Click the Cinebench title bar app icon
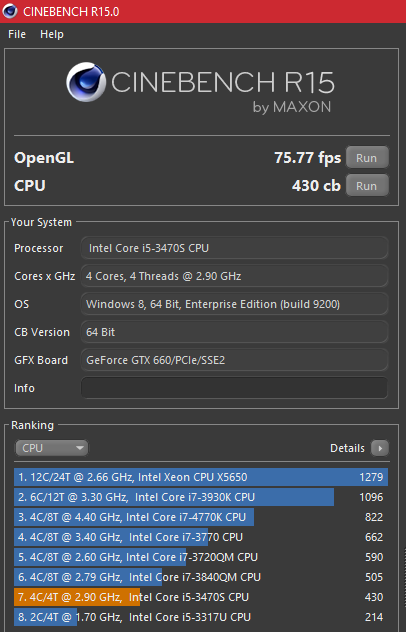Viewport: 406px width, 632px height. (10, 11)
